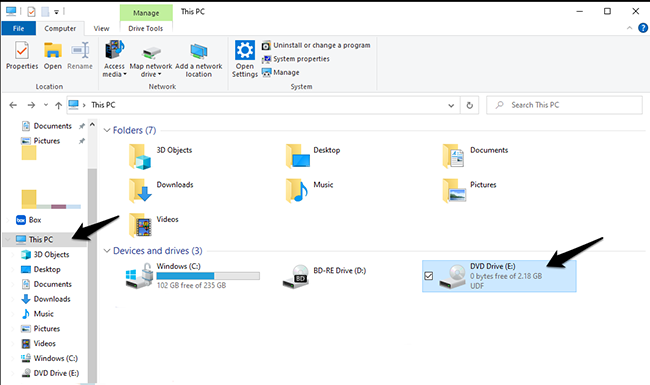
Task: Click the Refresh button
Action: click(x=470, y=105)
